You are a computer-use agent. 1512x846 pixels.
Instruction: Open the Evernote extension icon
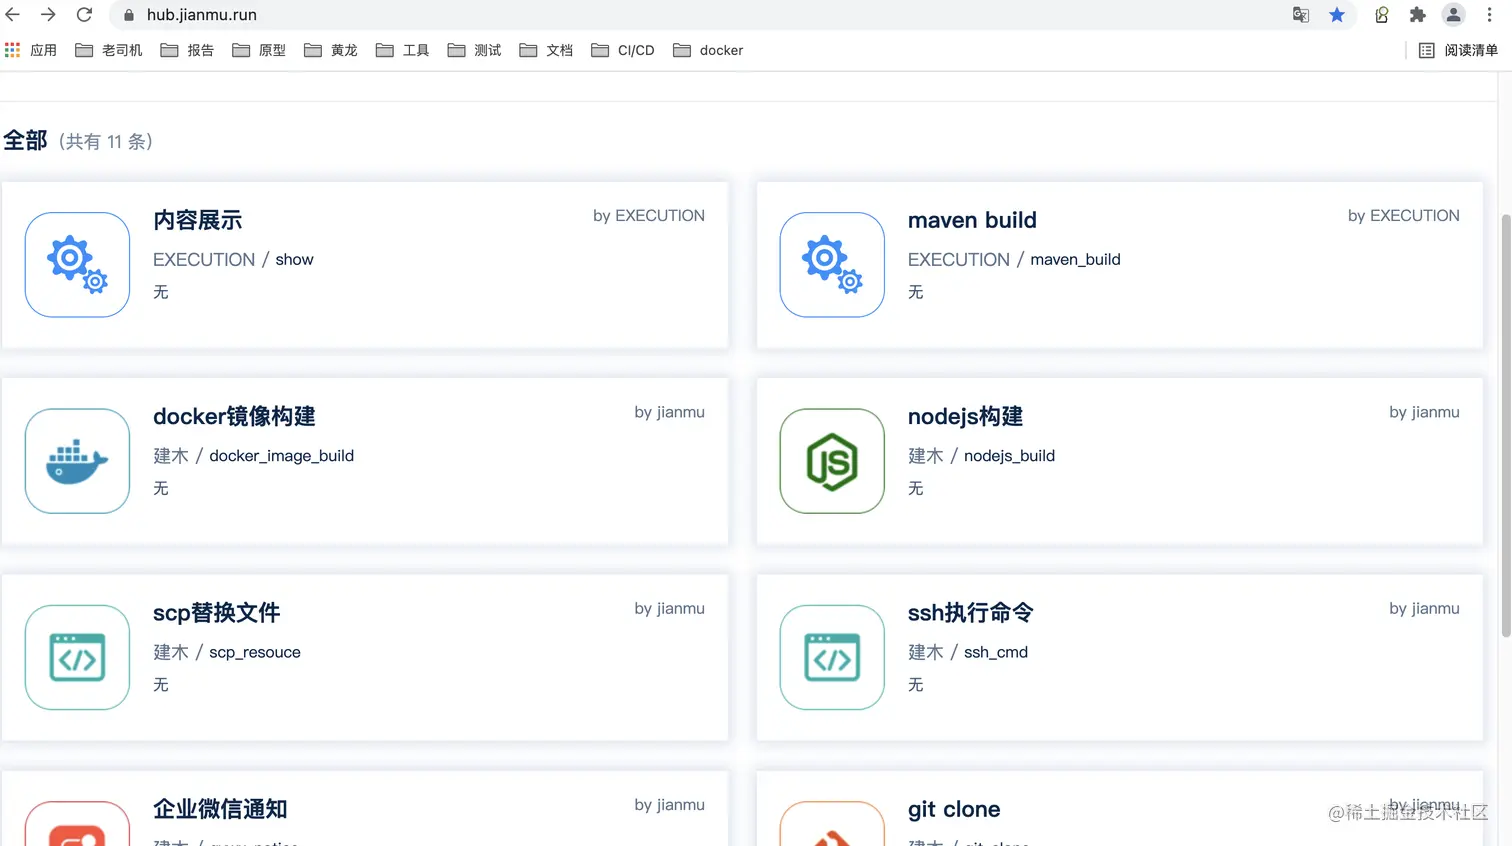click(1382, 15)
